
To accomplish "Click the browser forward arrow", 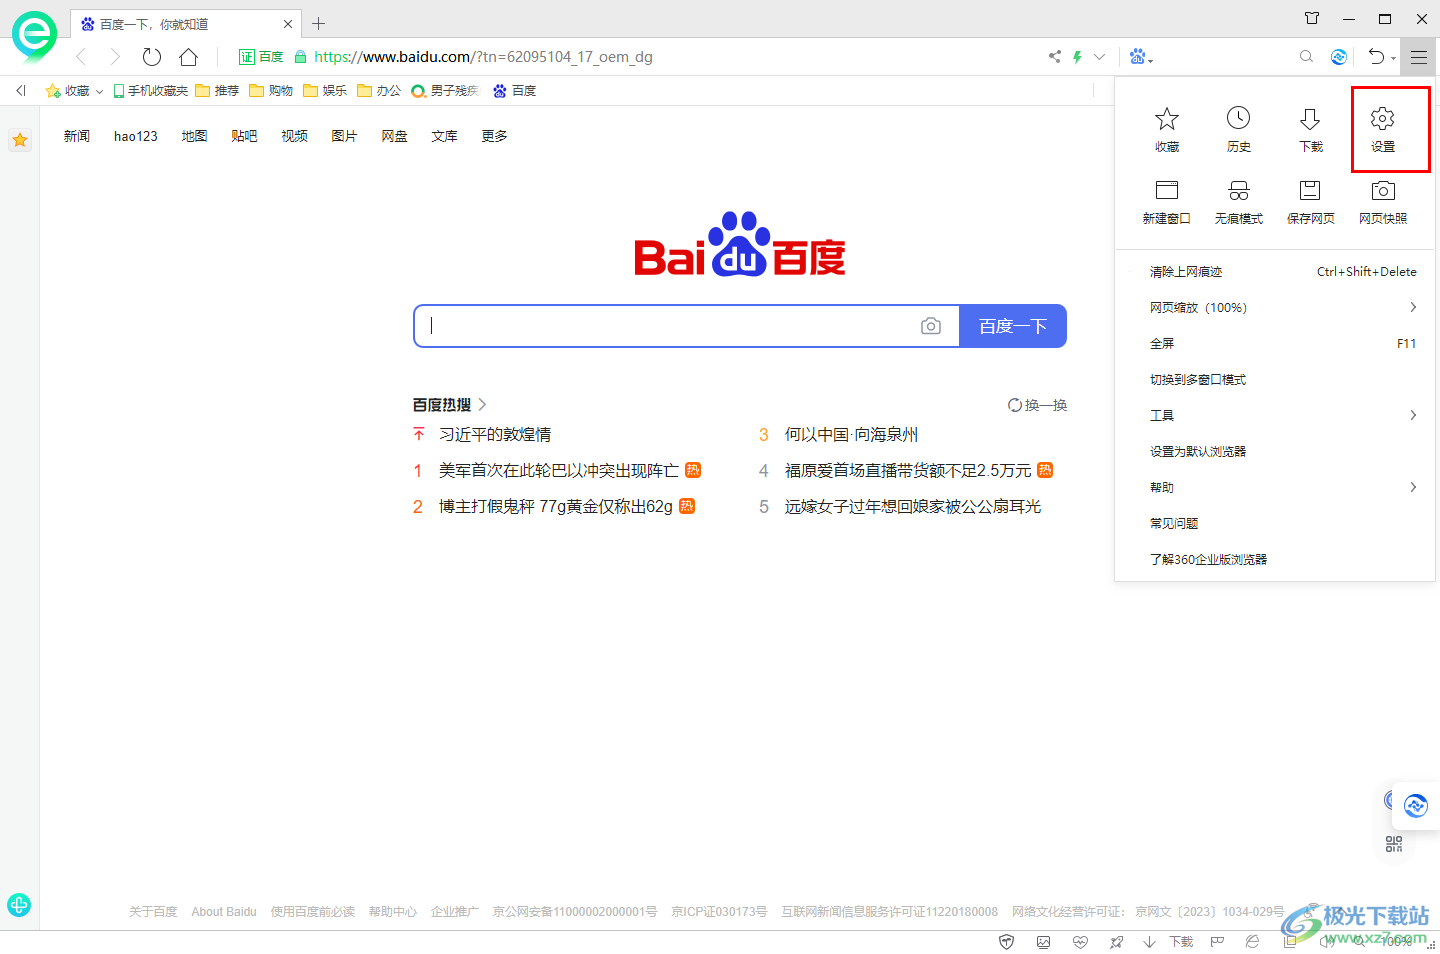I will point(115,57).
